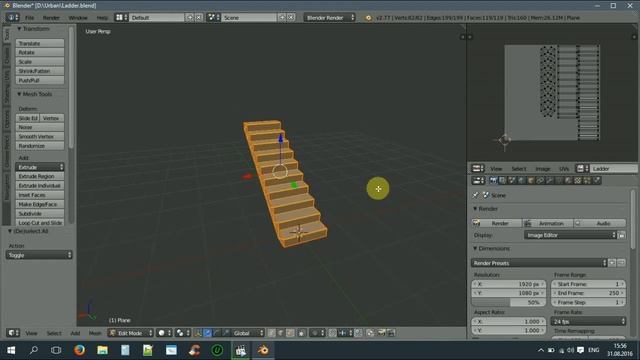Click the Blender logo in info header

pyautogui.click(x=368, y=18)
